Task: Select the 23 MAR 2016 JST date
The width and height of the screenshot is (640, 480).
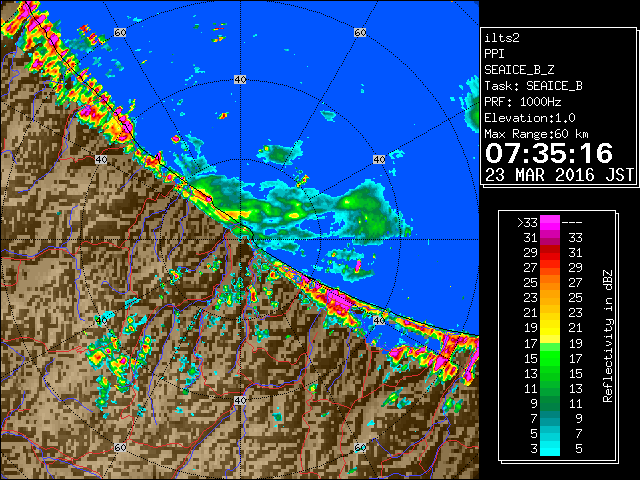Action: pyautogui.click(x=559, y=175)
